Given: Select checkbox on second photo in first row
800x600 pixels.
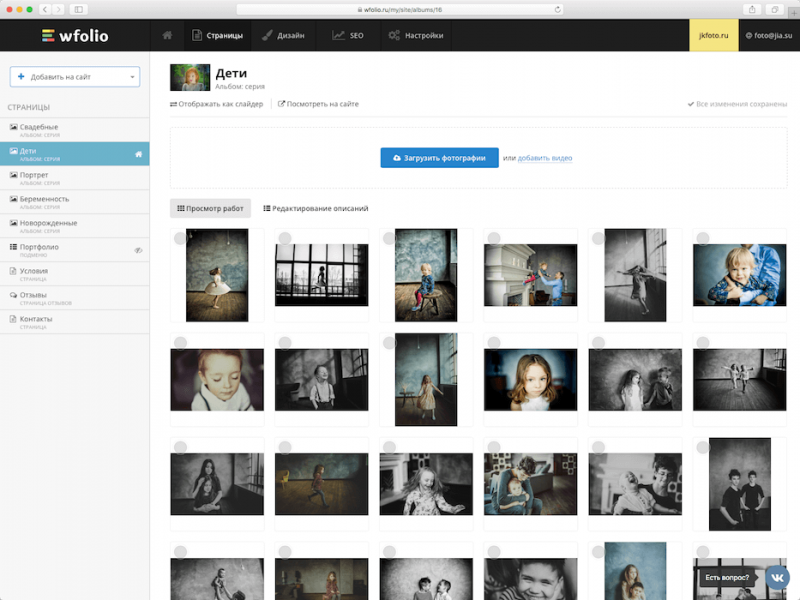Looking at the screenshot, I should (x=285, y=238).
